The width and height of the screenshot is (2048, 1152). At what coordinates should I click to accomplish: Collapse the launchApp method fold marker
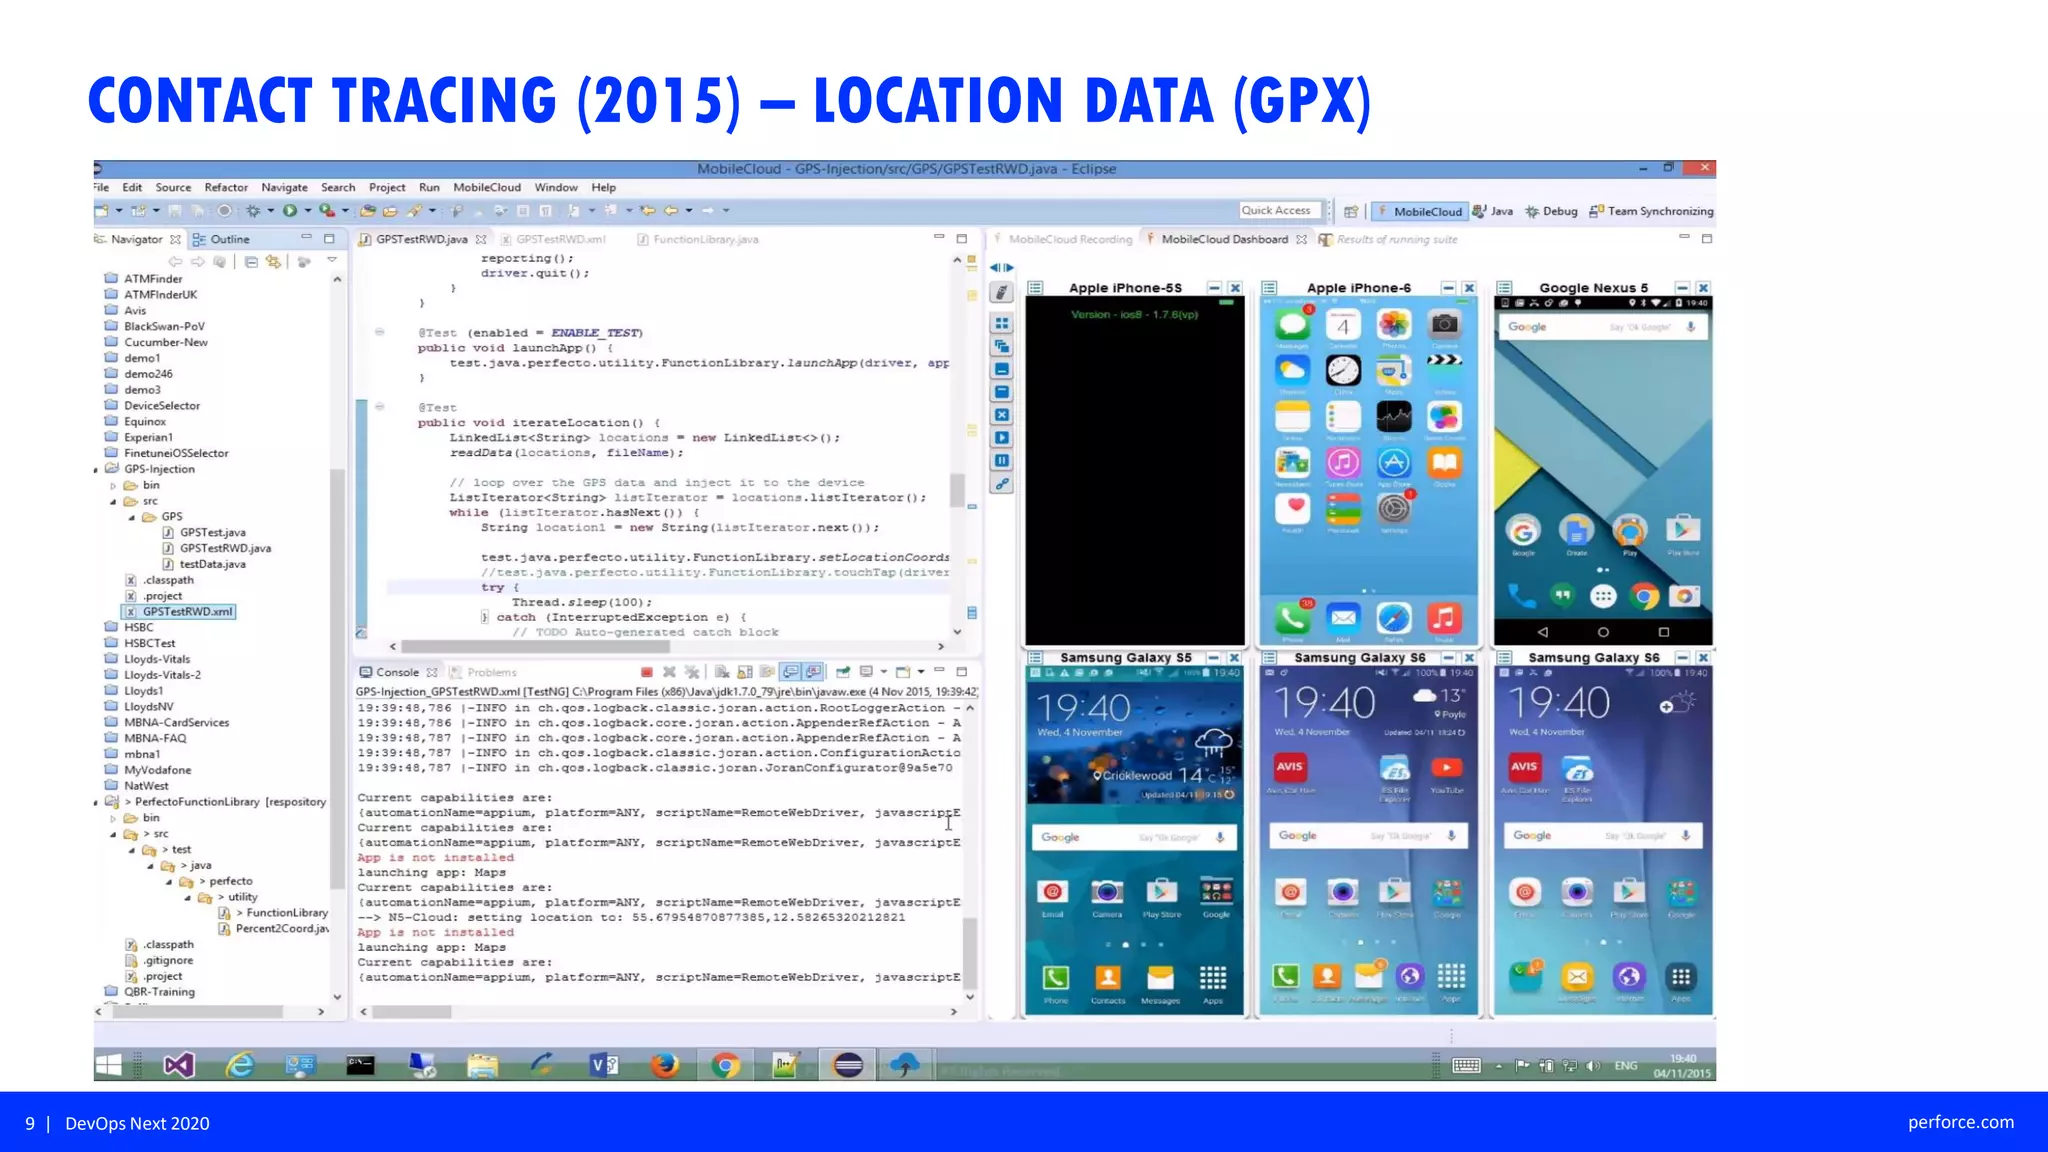tap(379, 332)
